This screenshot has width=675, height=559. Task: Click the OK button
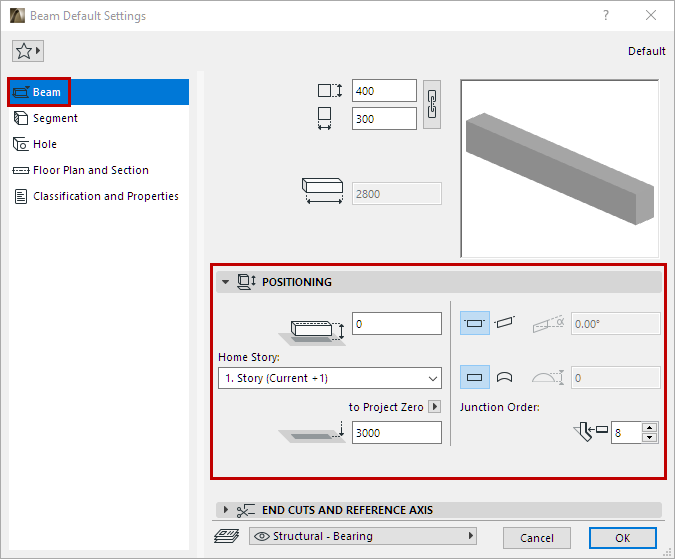pos(622,538)
